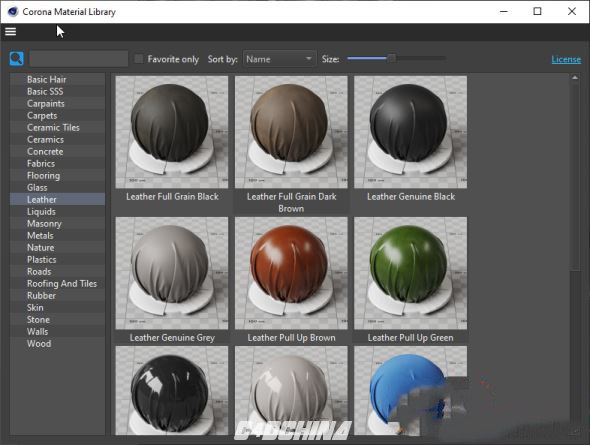Image resolution: width=590 pixels, height=445 pixels.
Task: Open the hamburger menu icon
Action: (11, 32)
